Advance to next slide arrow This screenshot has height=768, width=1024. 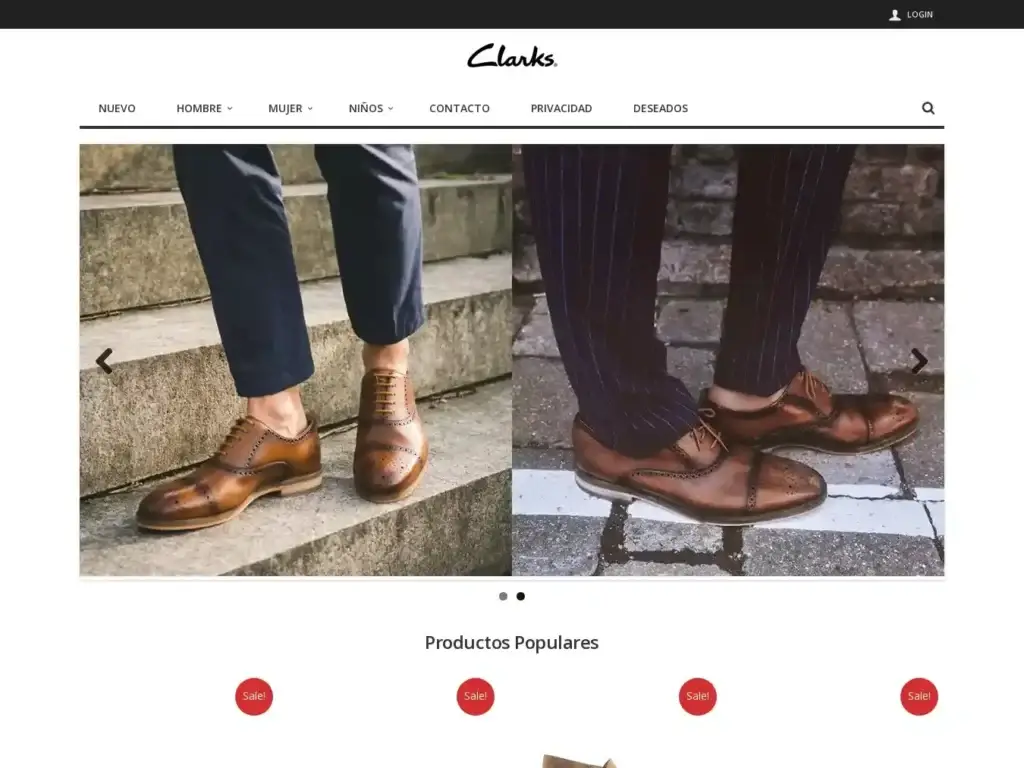pos(919,361)
